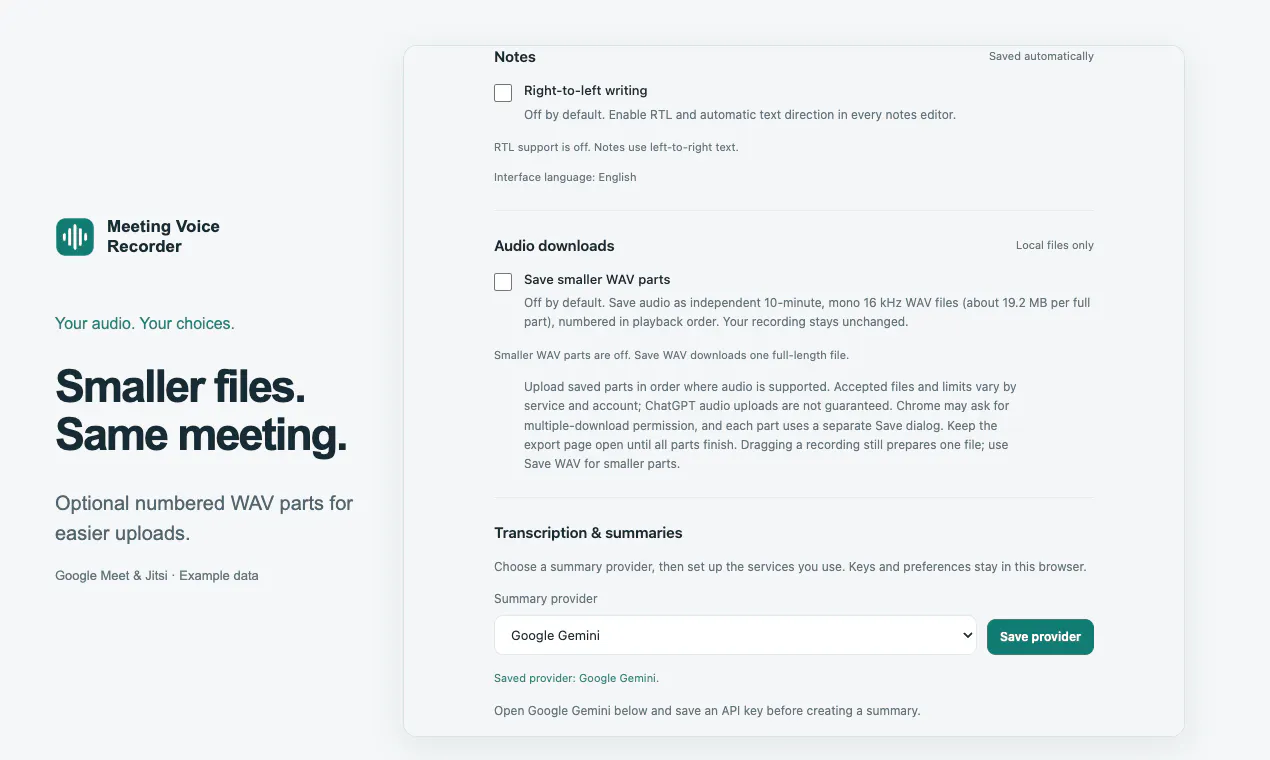Click the Meeting Voice Recorder waveform logo
Screen dimensions: 1270x760
point(75,237)
